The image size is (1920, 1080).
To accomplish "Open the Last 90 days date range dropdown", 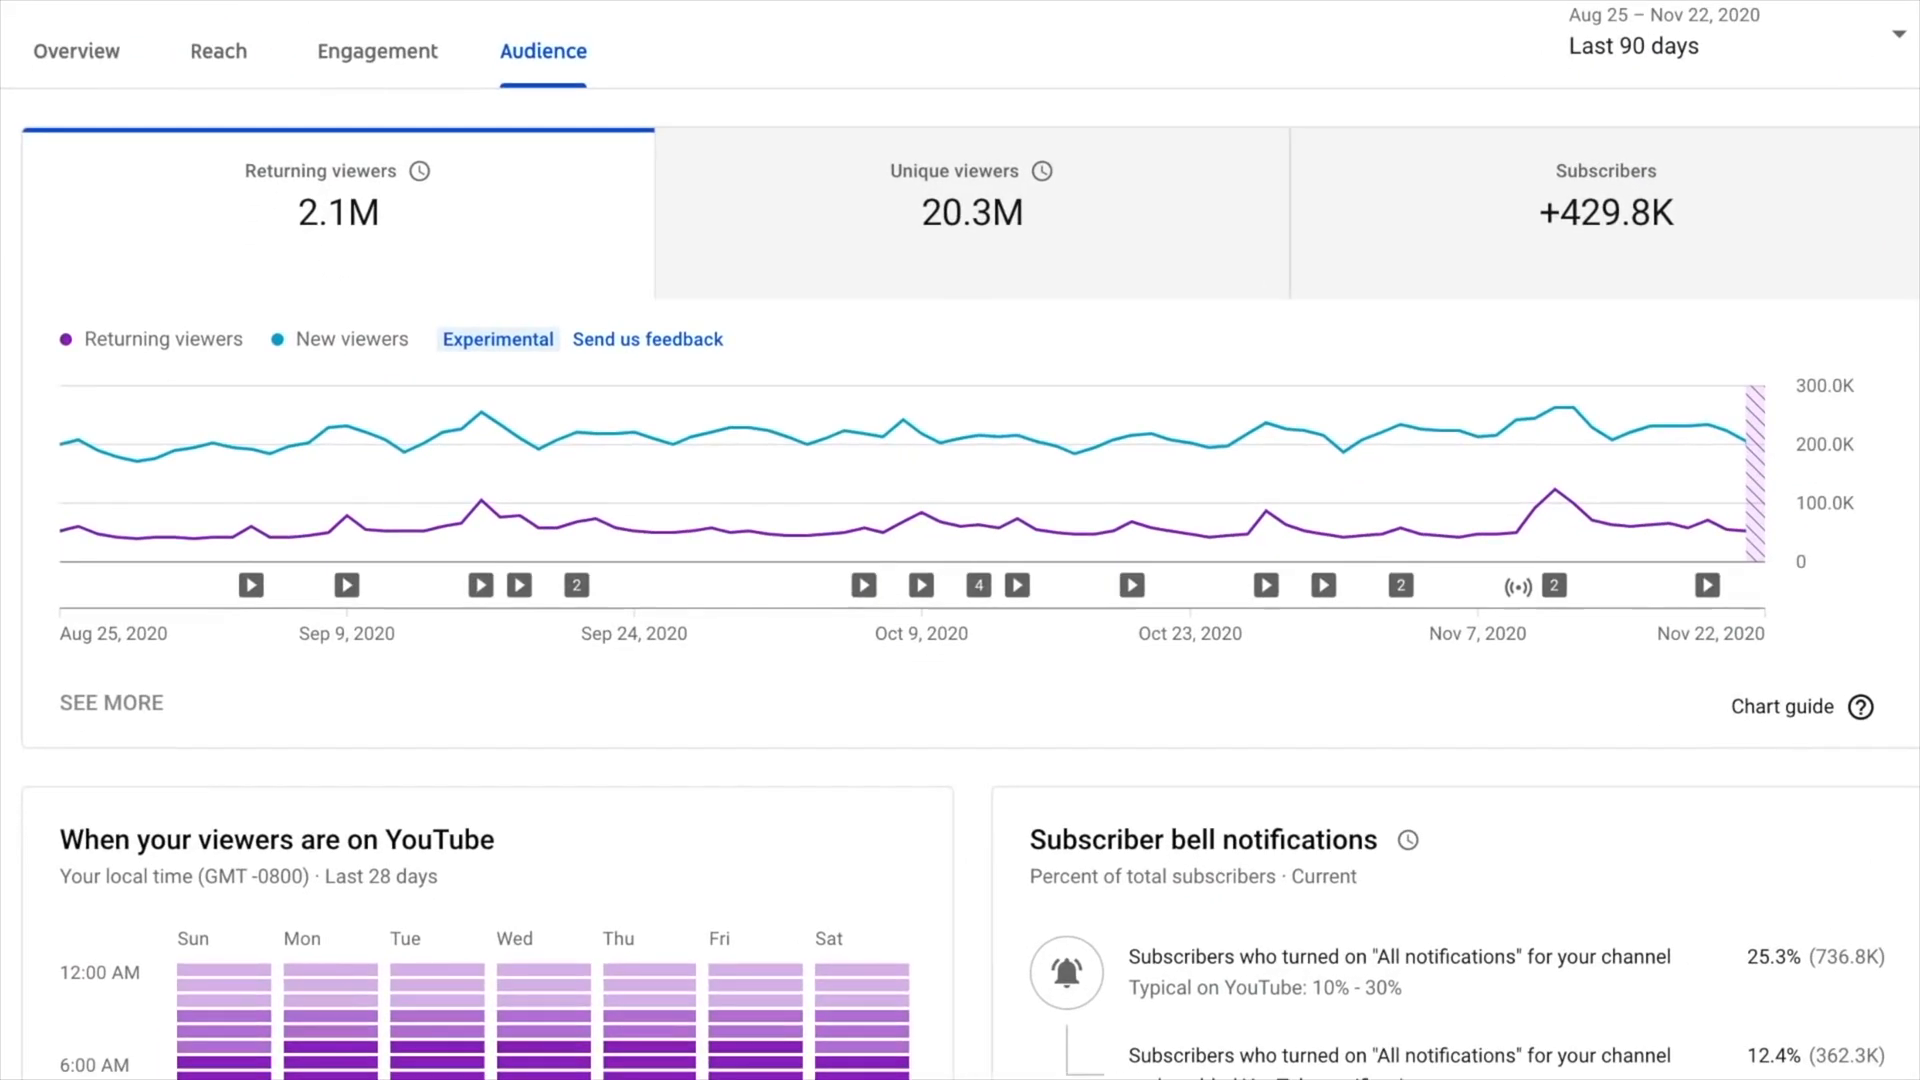I will pyautogui.click(x=1737, y=32).
